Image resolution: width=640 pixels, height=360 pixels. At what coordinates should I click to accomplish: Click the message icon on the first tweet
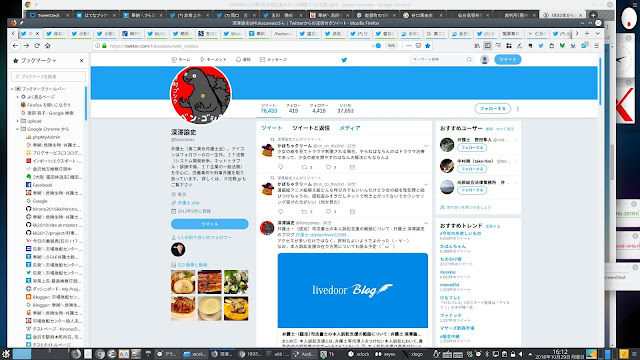coord(352,167)
